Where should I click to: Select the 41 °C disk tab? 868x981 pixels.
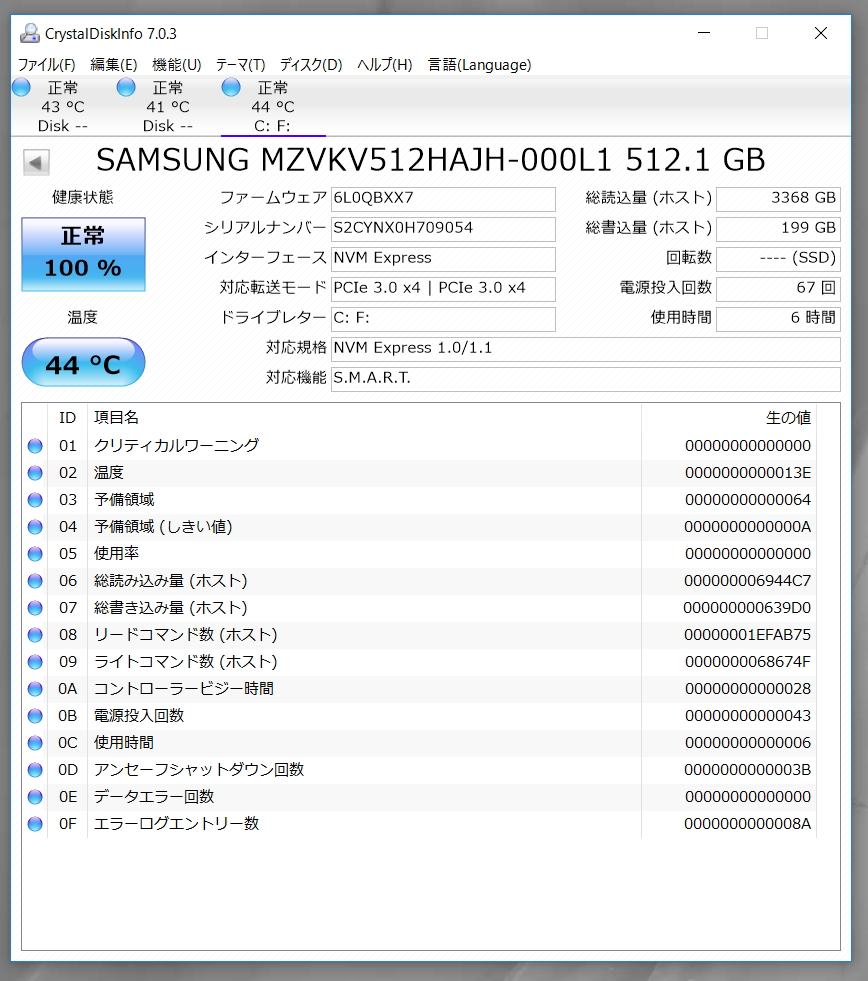point(168,106)
